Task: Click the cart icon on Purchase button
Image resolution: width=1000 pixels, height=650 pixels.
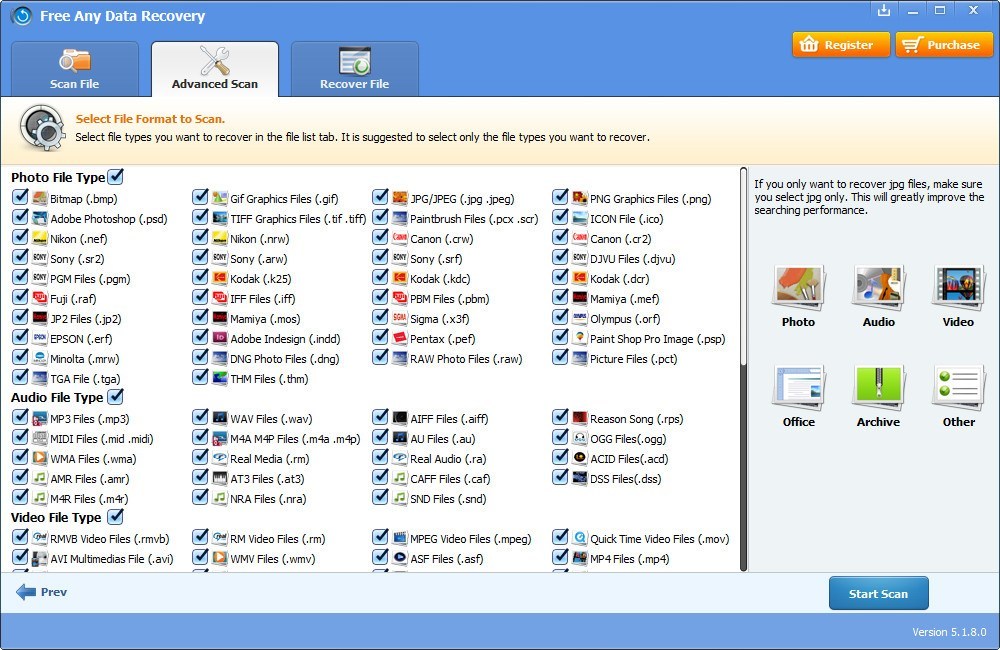Action: 914,44
